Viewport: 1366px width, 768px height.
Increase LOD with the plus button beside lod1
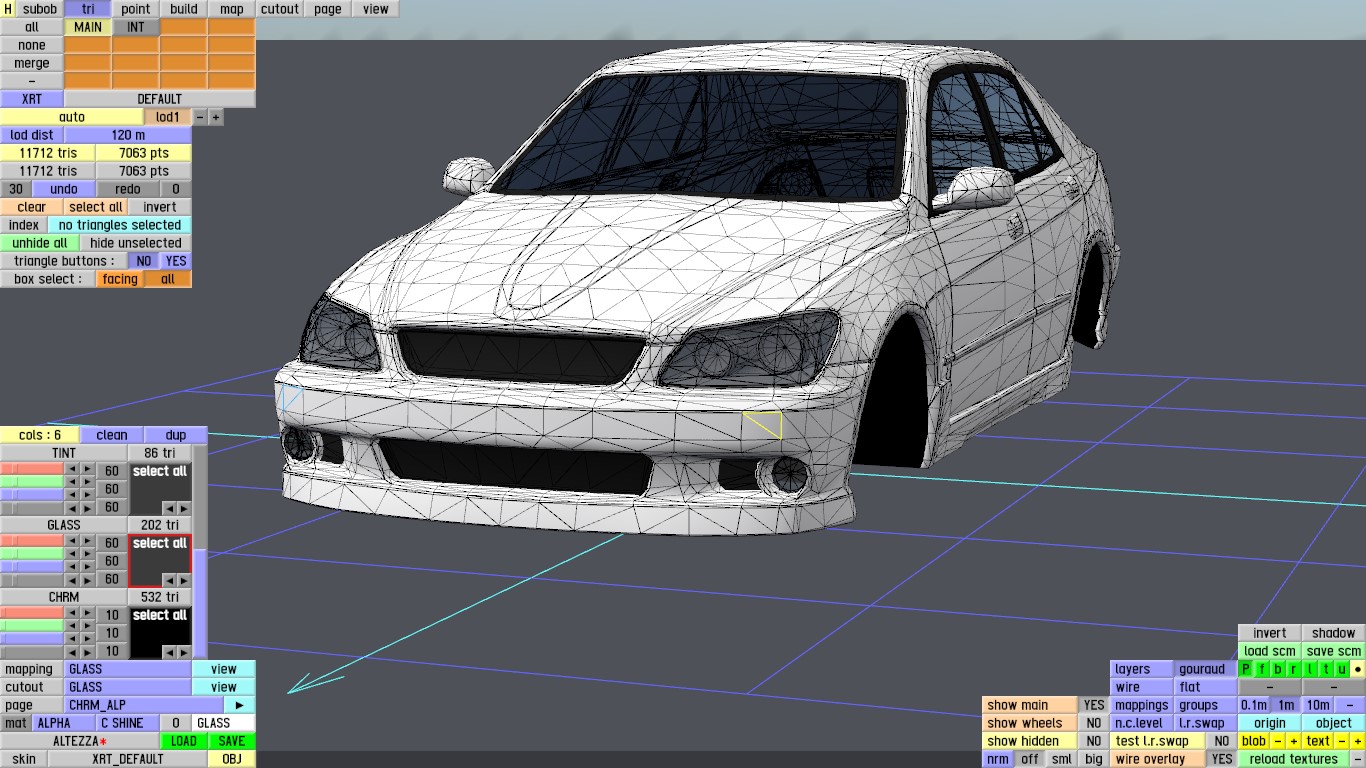[215, 117]
